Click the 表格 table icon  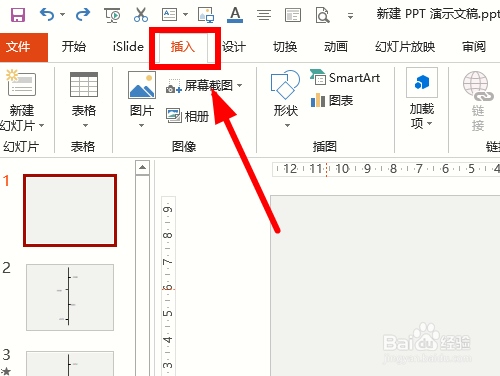[x=84, y=85]
